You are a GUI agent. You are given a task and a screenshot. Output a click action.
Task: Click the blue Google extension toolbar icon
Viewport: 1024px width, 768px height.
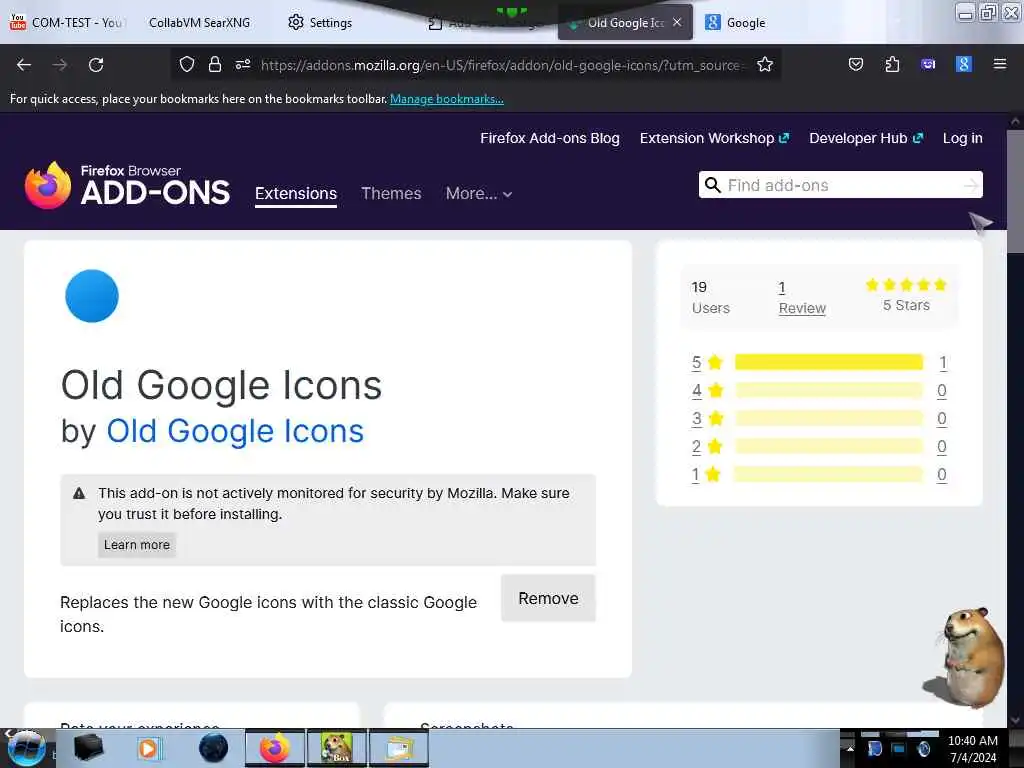point(964,64)
